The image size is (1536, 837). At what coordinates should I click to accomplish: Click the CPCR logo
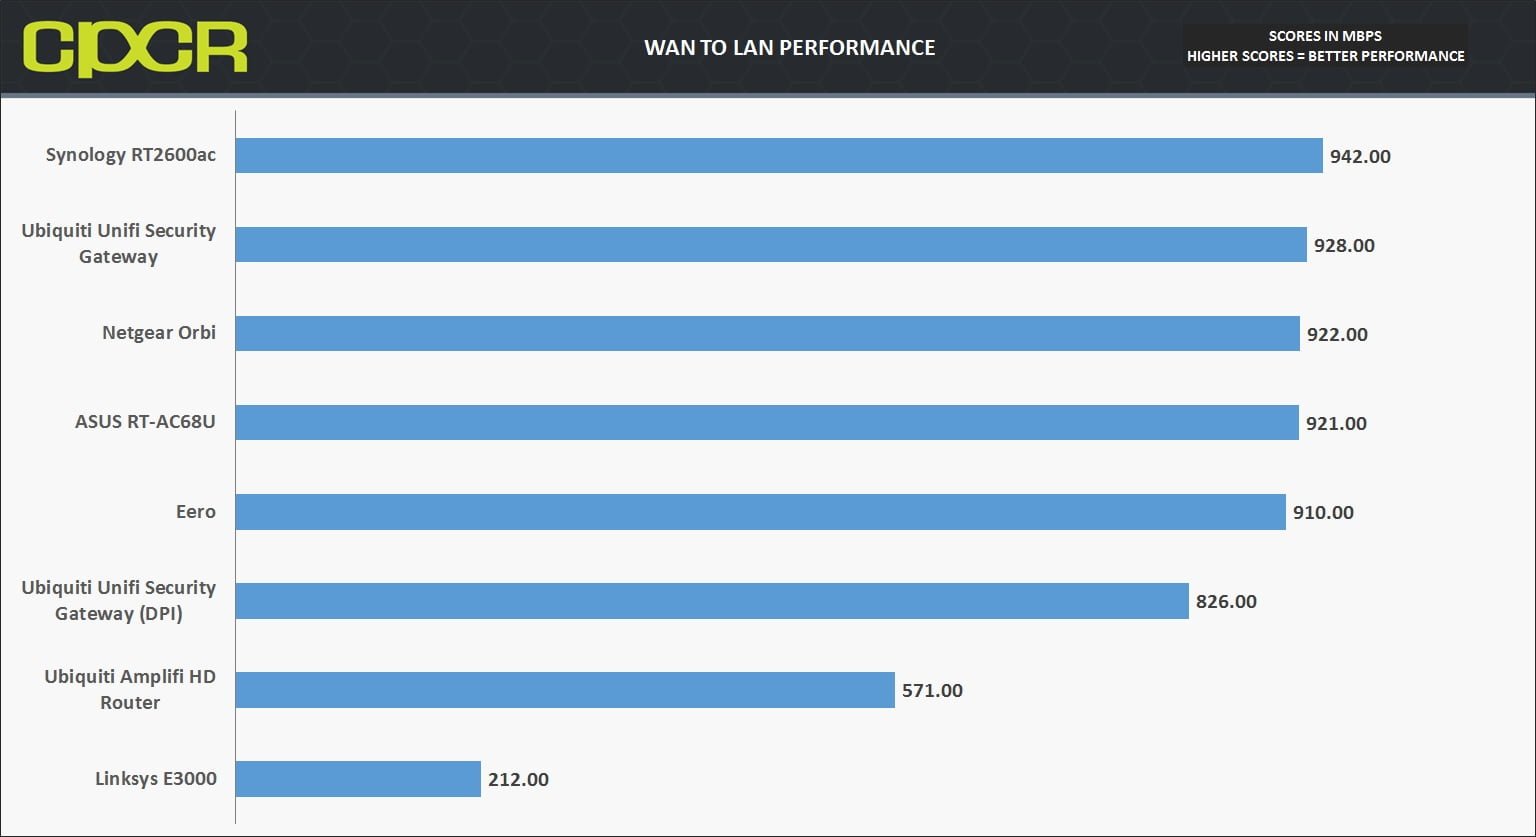click(x=134, y=48)
